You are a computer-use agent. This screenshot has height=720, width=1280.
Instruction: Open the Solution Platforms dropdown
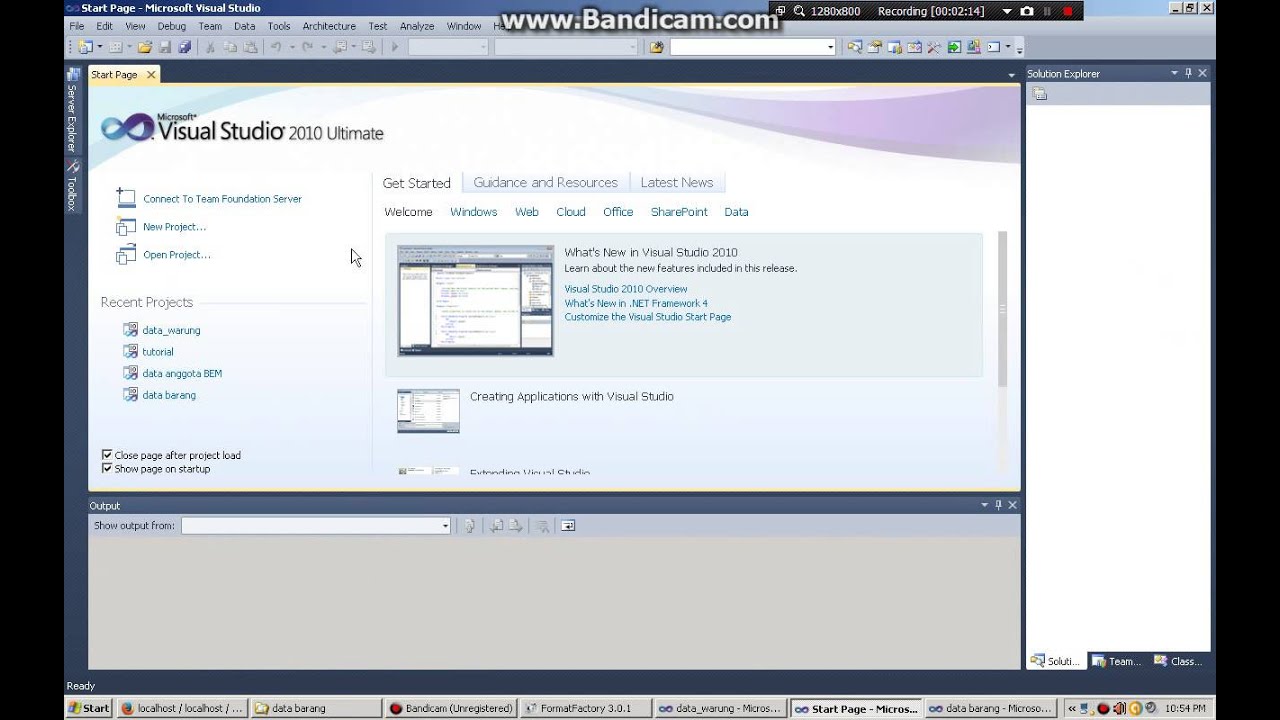pos(566,47)
